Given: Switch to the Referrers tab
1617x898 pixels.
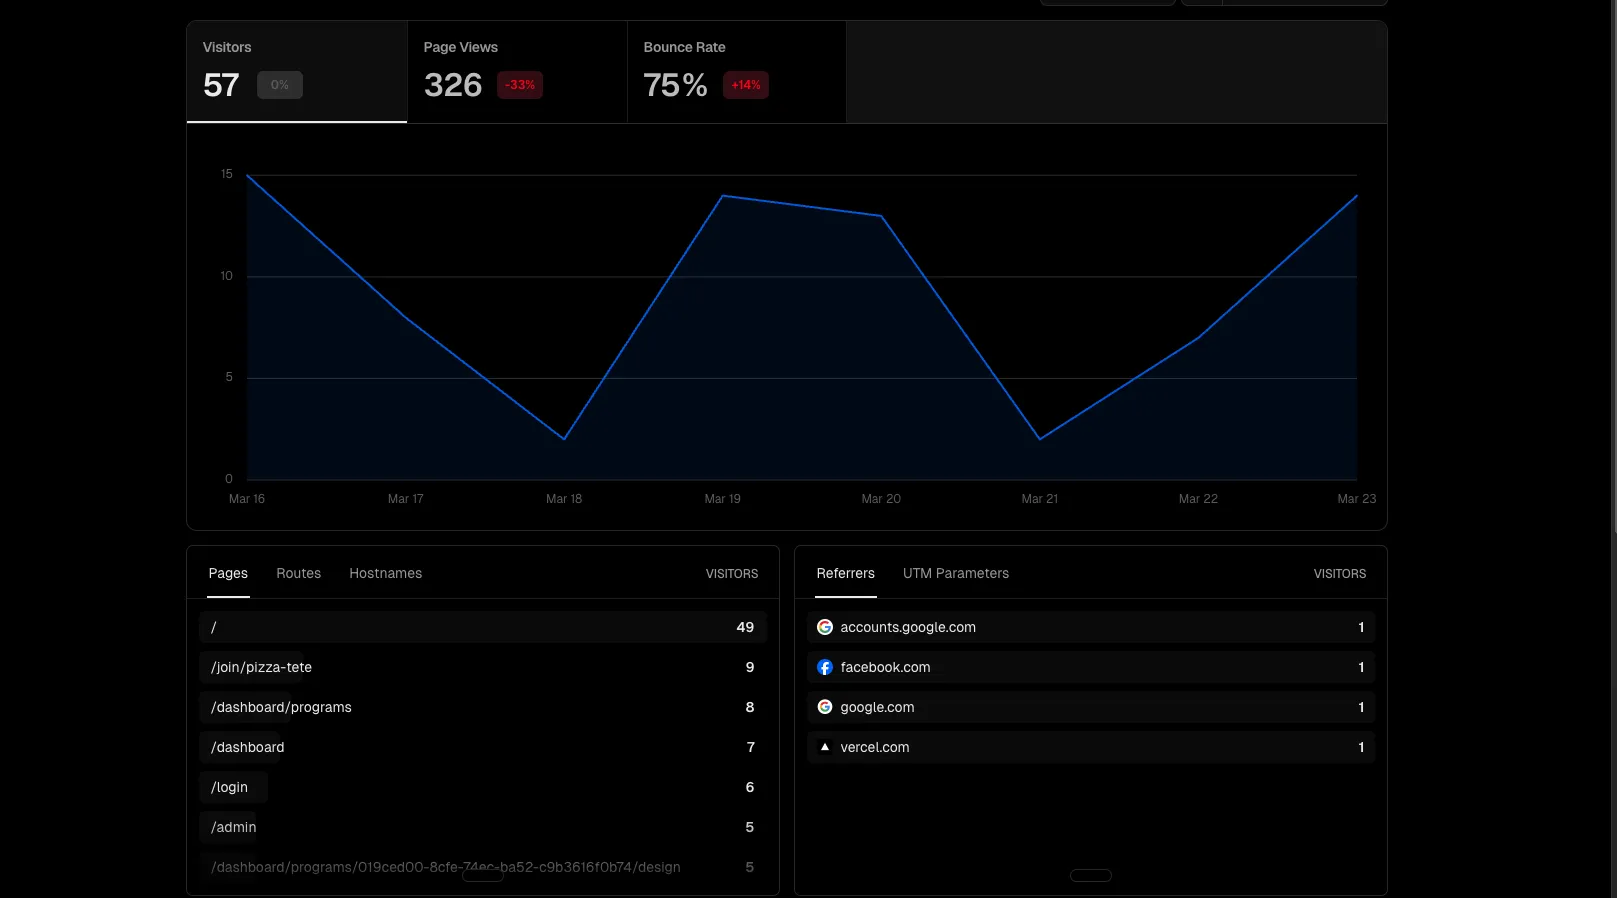Looking at the screenshot, I should tap(846, 573).
